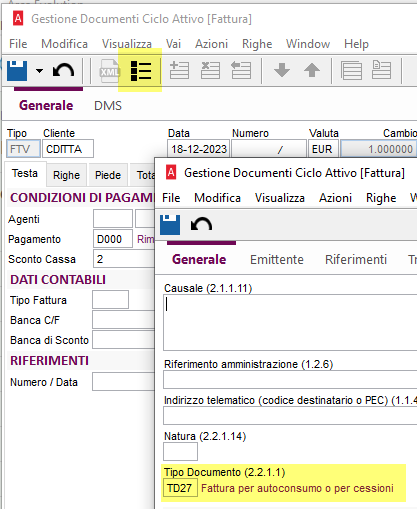Click the Sconto Cassa field
The height and width of the screenshot is (509, 417).
(124, 259)
